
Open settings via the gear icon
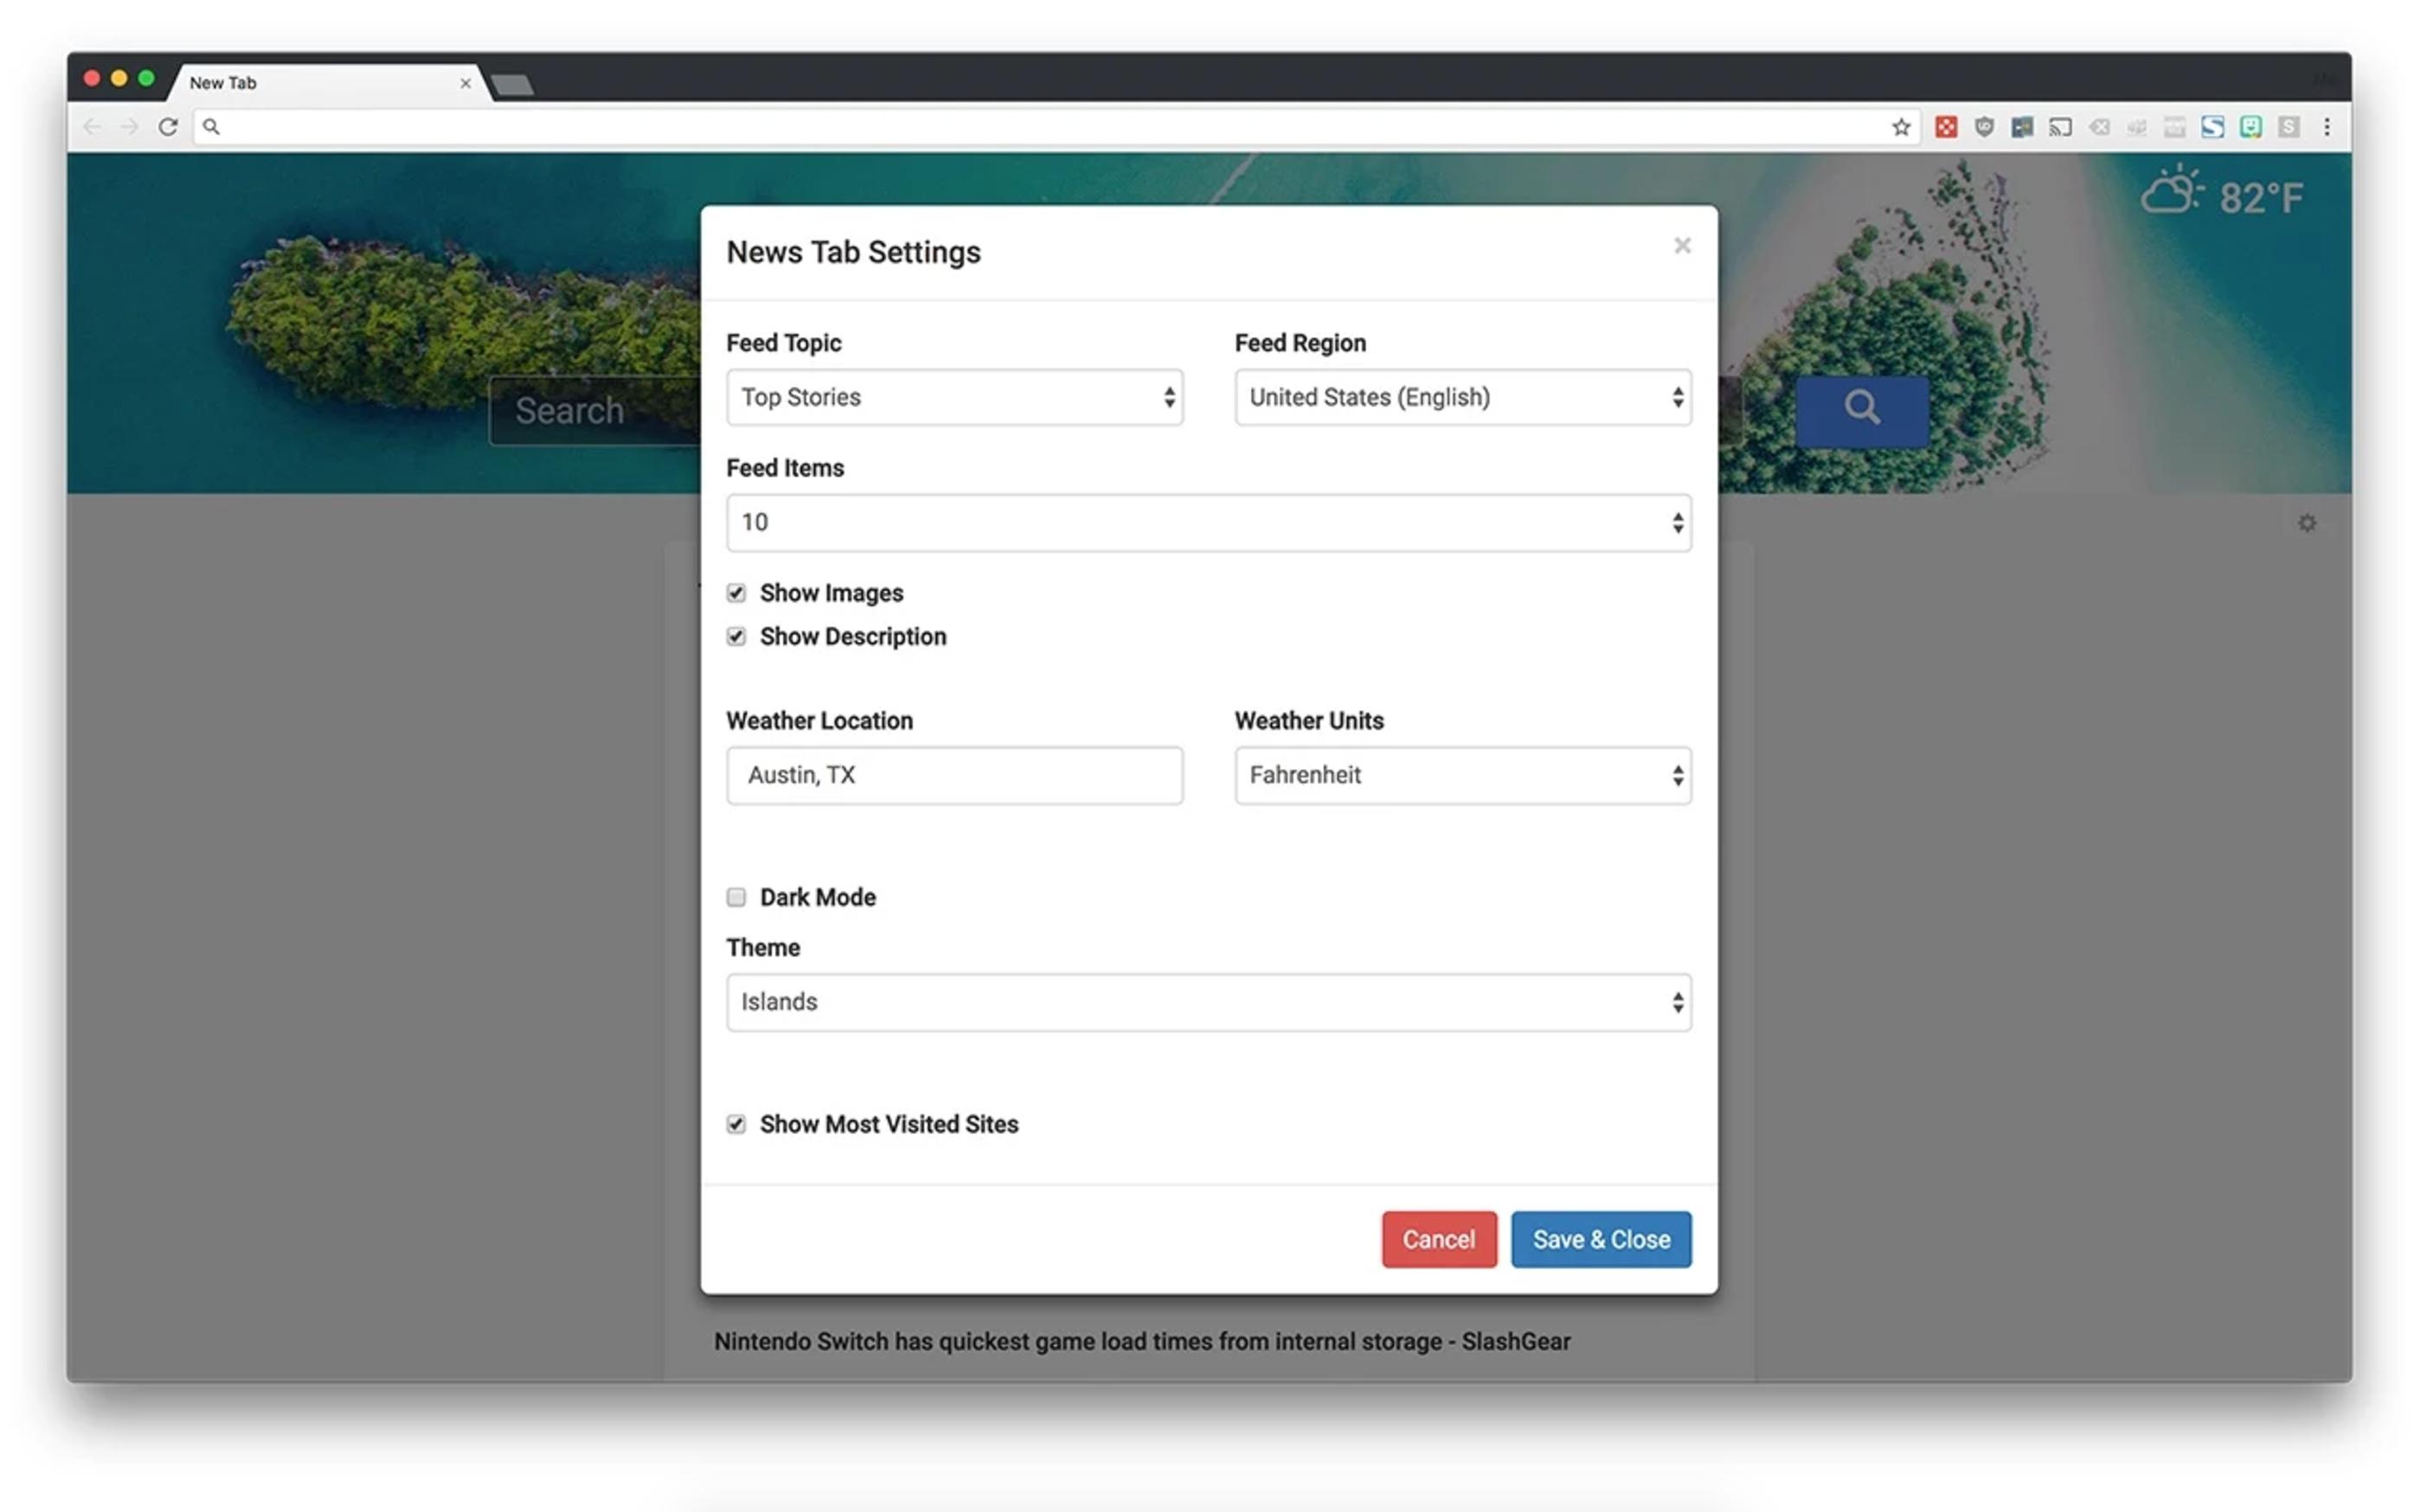pos(2306,523)
